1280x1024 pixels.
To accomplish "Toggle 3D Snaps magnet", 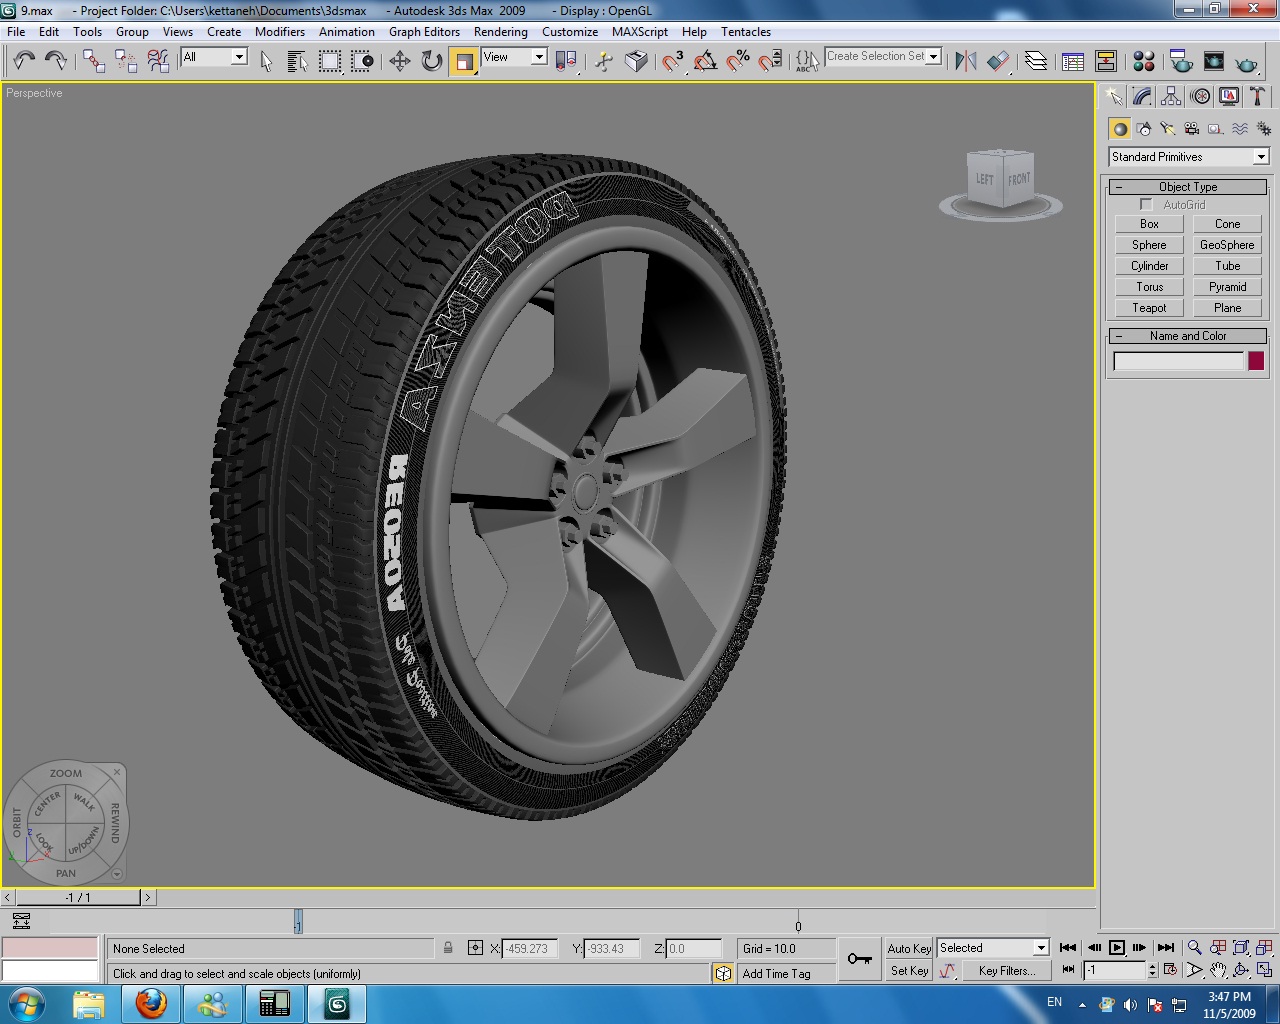I will 673,61.
